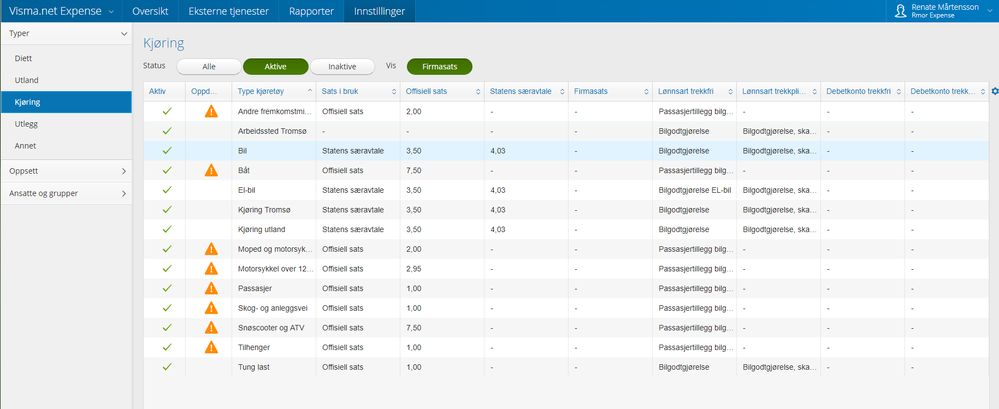The width and height of the screenshot is (999, 409).
Task: Open the Rapporter tab
Action: click(x=311, y=11)
